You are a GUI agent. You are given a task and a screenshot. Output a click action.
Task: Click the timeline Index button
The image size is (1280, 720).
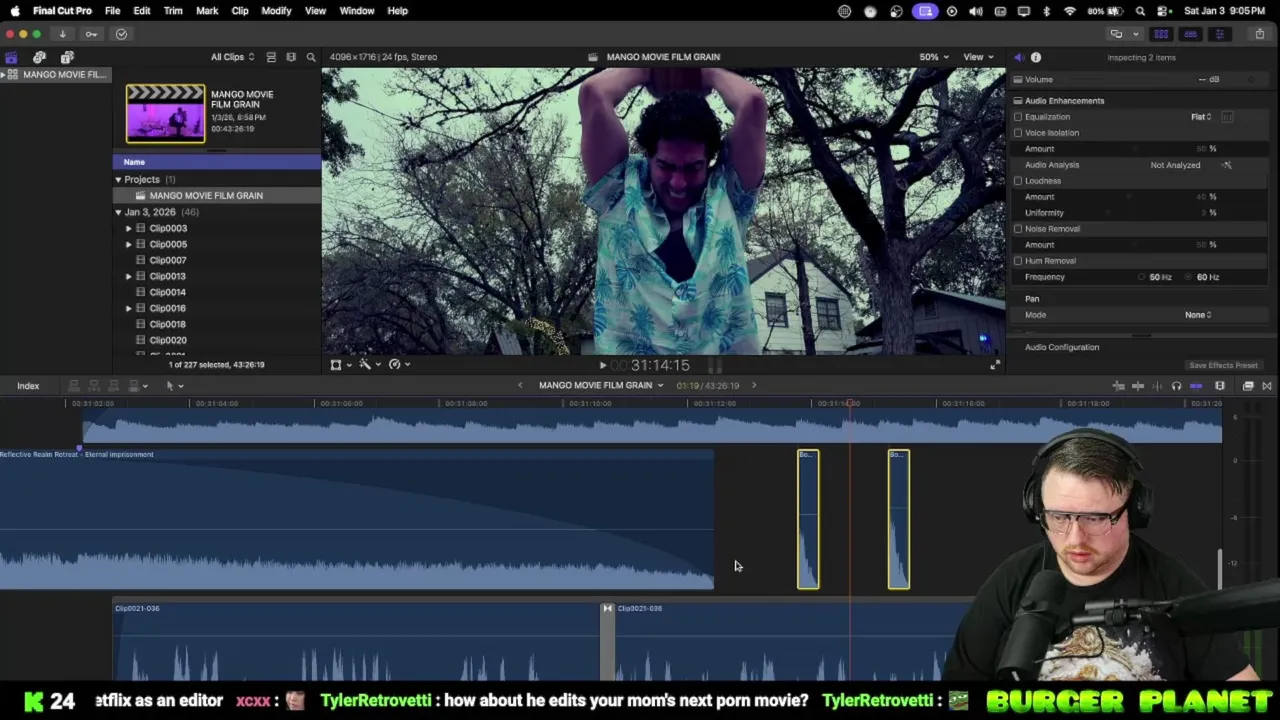[28, 386]
